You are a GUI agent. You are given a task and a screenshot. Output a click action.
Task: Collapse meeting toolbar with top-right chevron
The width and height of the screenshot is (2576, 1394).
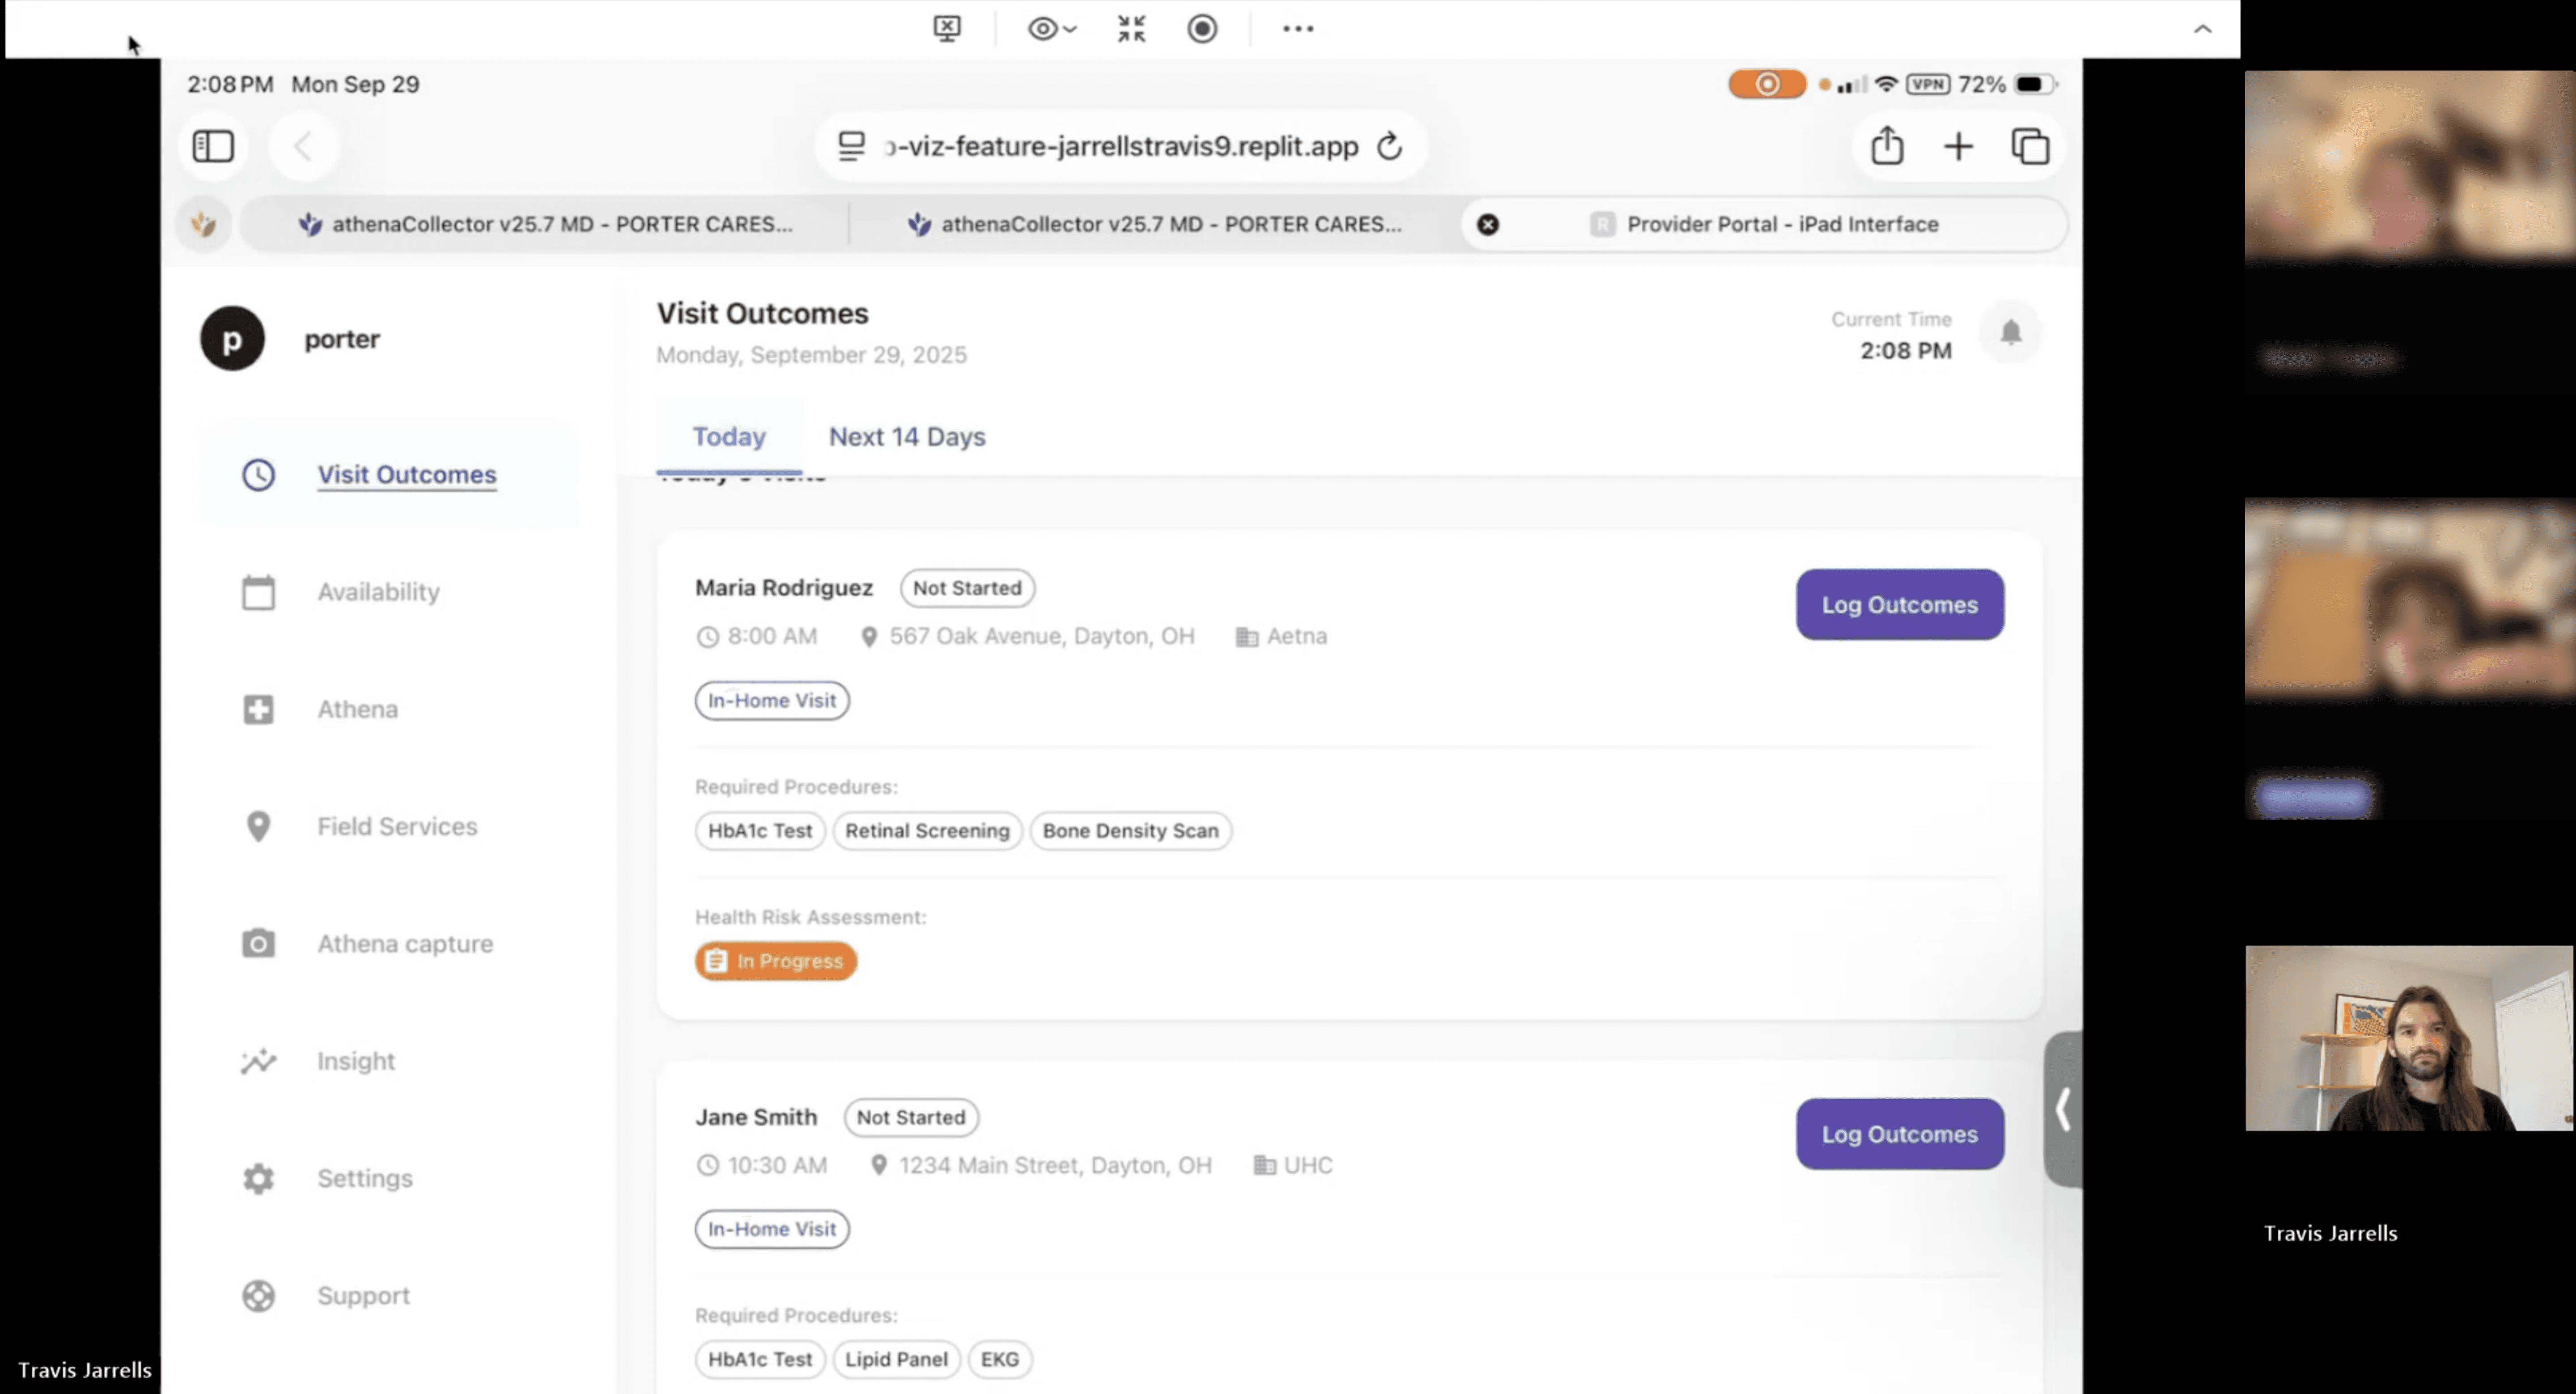(x=2202, y=29)
